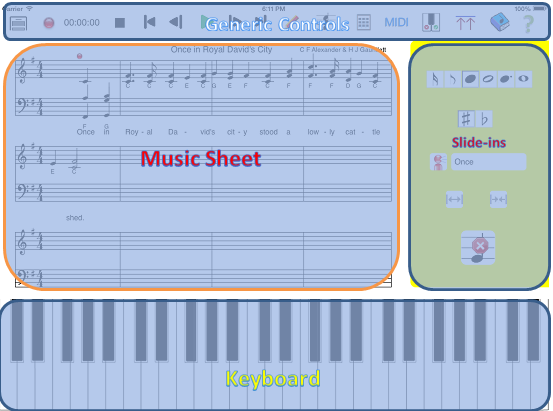Select the dotted quarter note duration
Image resolution: width=553 pixels, height=411 pixels.
pos(506,79)
